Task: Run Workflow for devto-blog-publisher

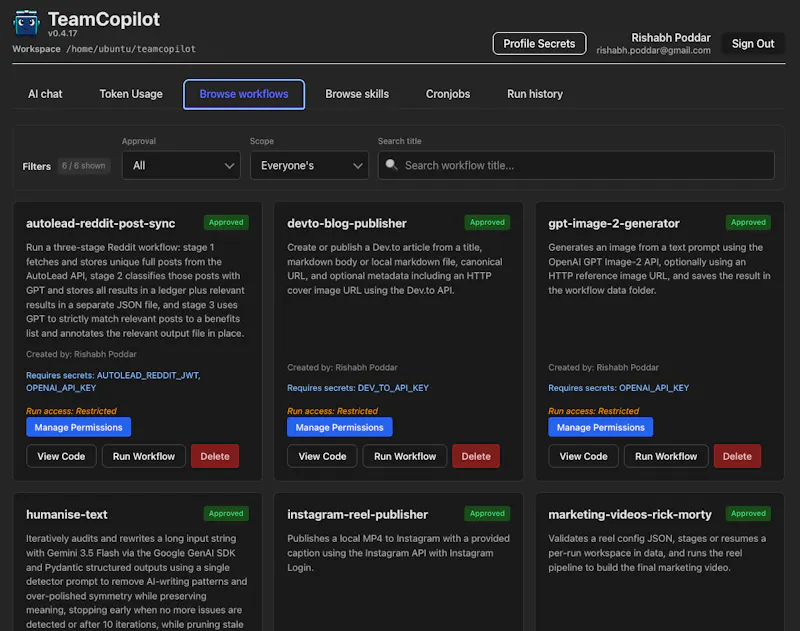Action: point(405,456)
